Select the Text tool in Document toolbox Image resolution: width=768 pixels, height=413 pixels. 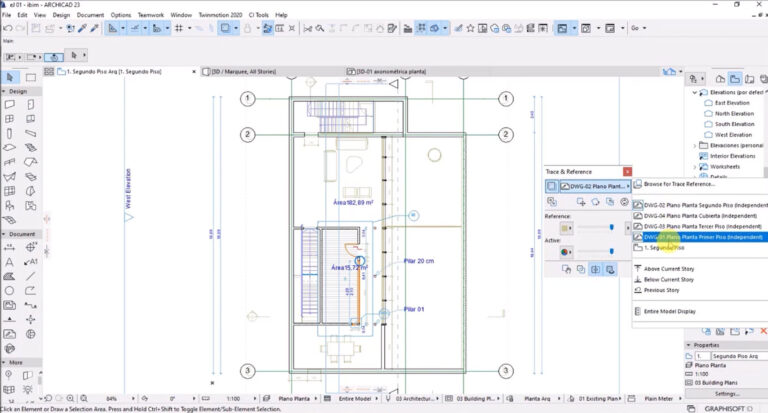(10, 261)
